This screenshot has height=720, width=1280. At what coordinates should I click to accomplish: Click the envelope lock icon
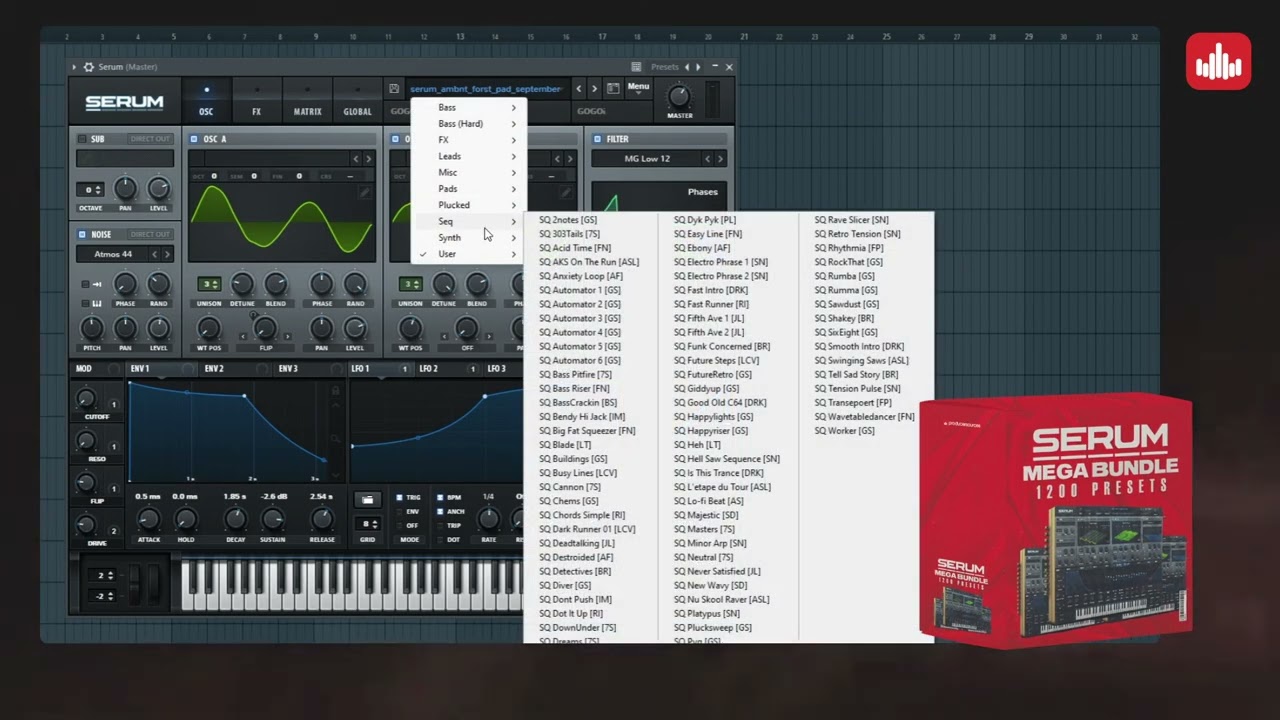[335, 391]
